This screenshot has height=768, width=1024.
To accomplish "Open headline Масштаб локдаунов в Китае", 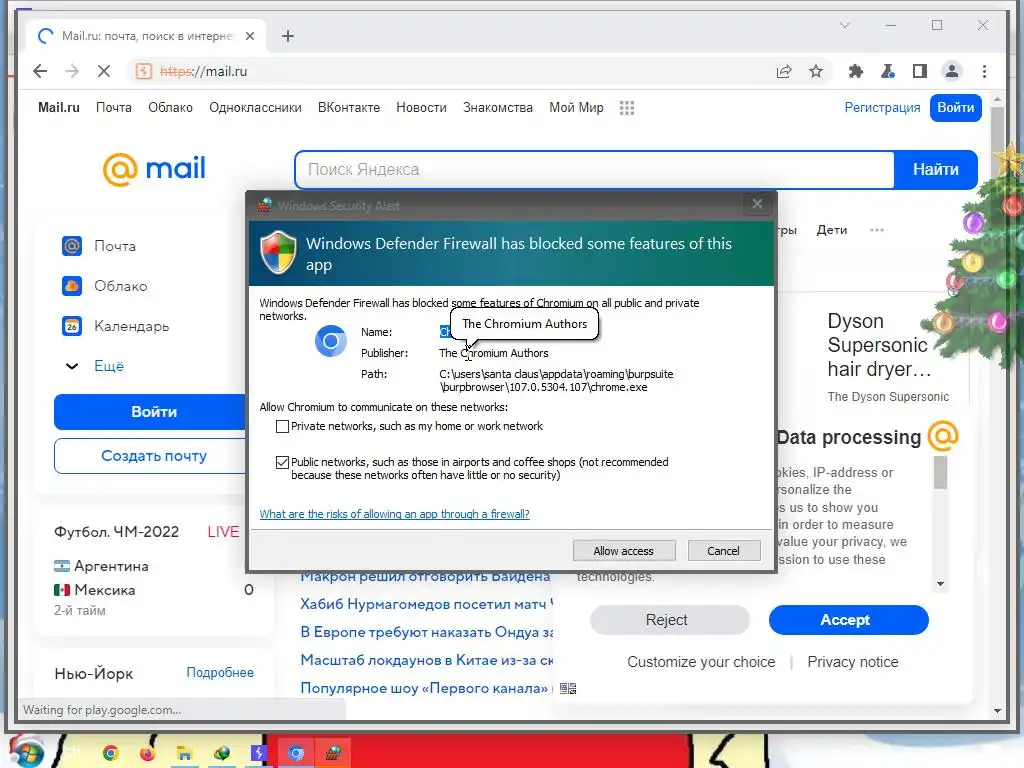I will coord(426,660).
